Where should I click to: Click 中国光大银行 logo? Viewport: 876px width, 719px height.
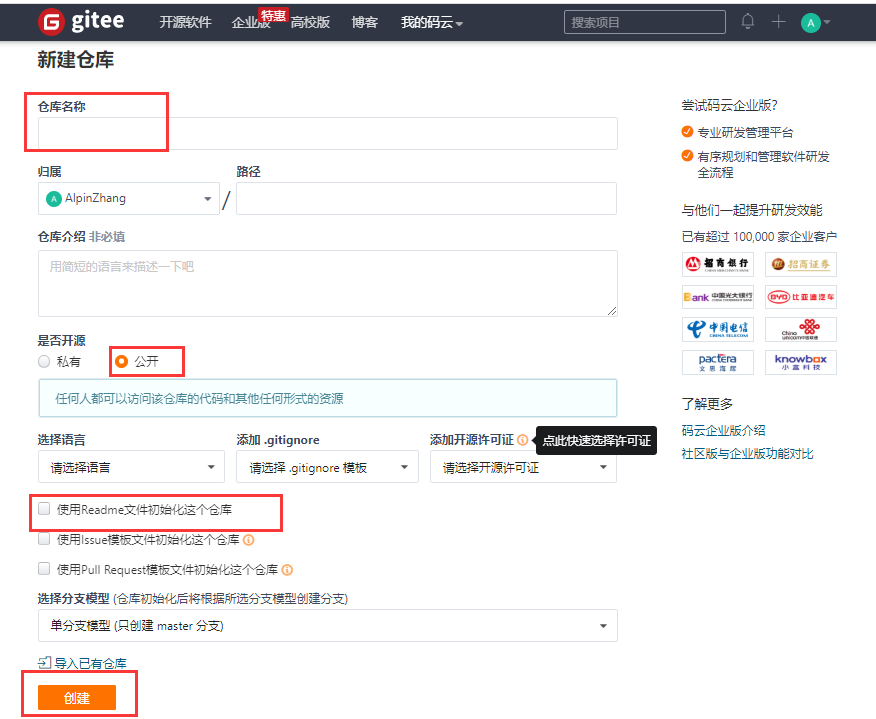click(x=718, y=297)
